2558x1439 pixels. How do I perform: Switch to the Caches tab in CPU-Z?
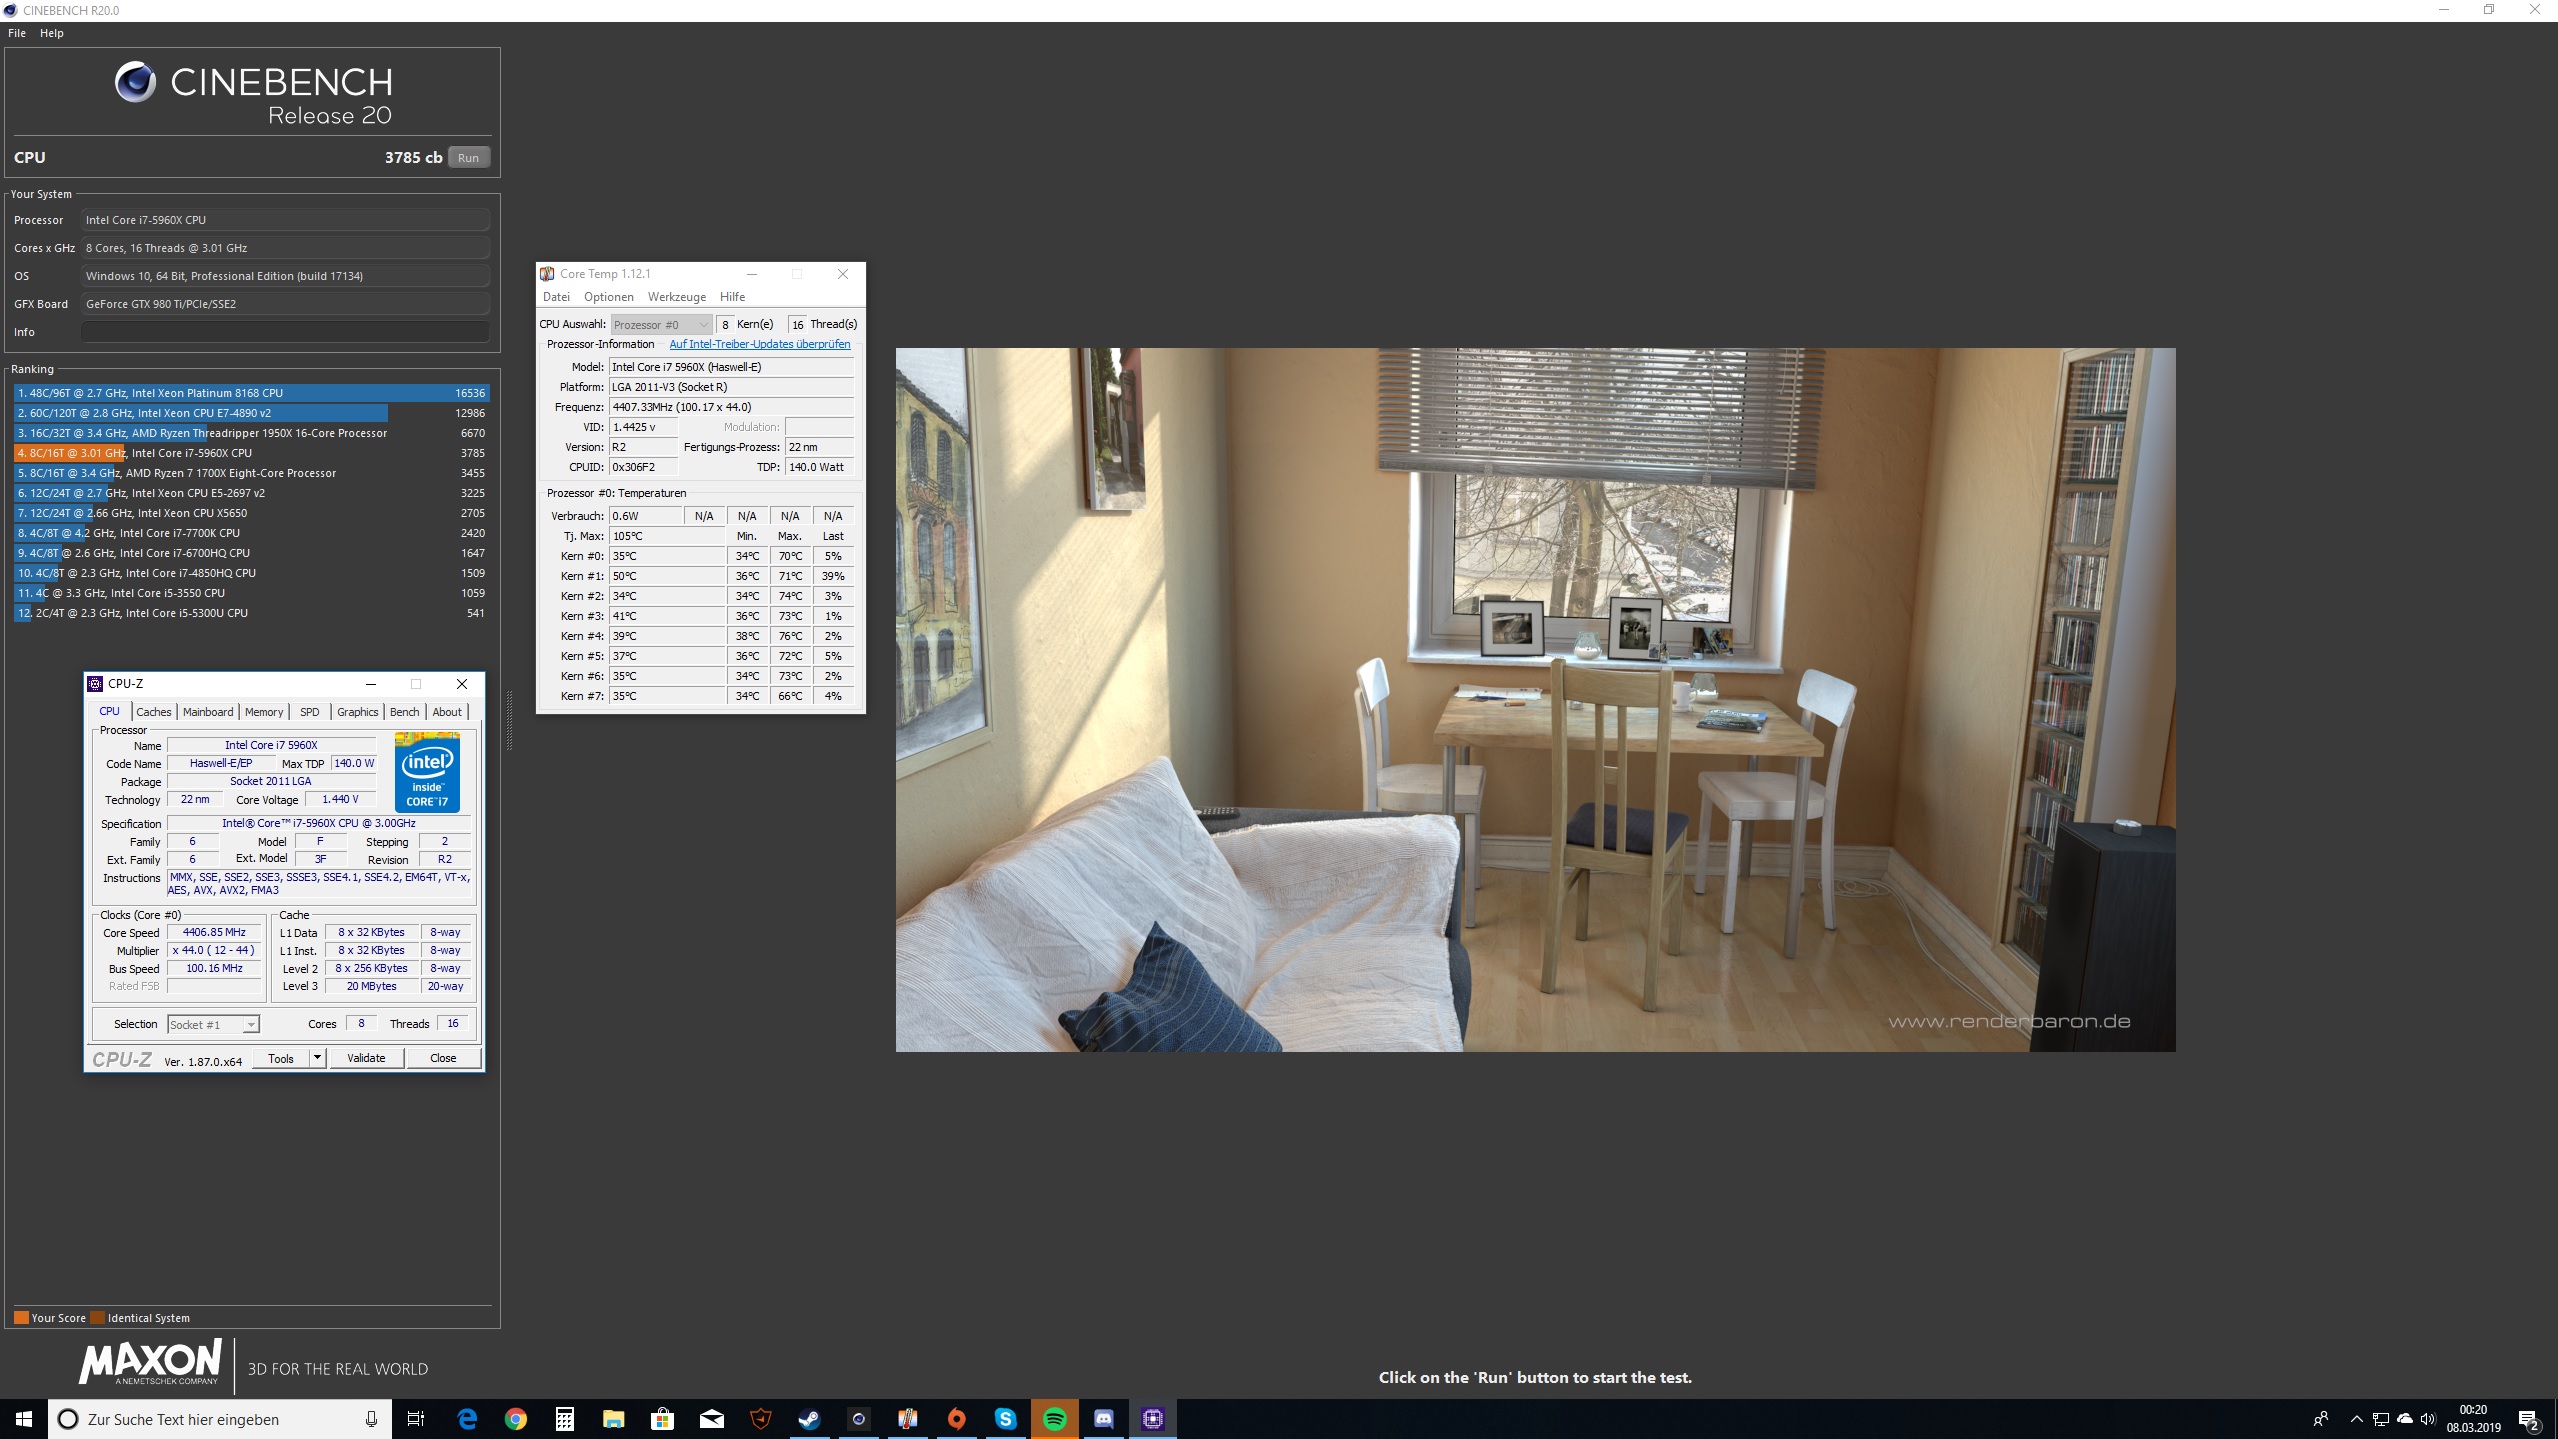coord(154,712)
